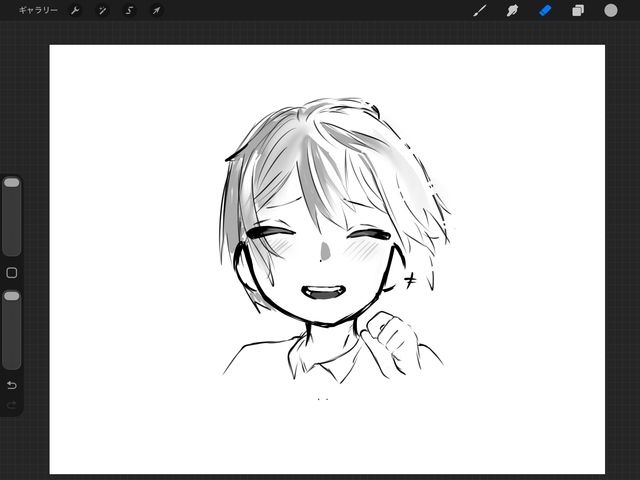Undo the last stroke
Image resolution: width=640 pixels, height=480 pixels.
(x=11, y=385)
